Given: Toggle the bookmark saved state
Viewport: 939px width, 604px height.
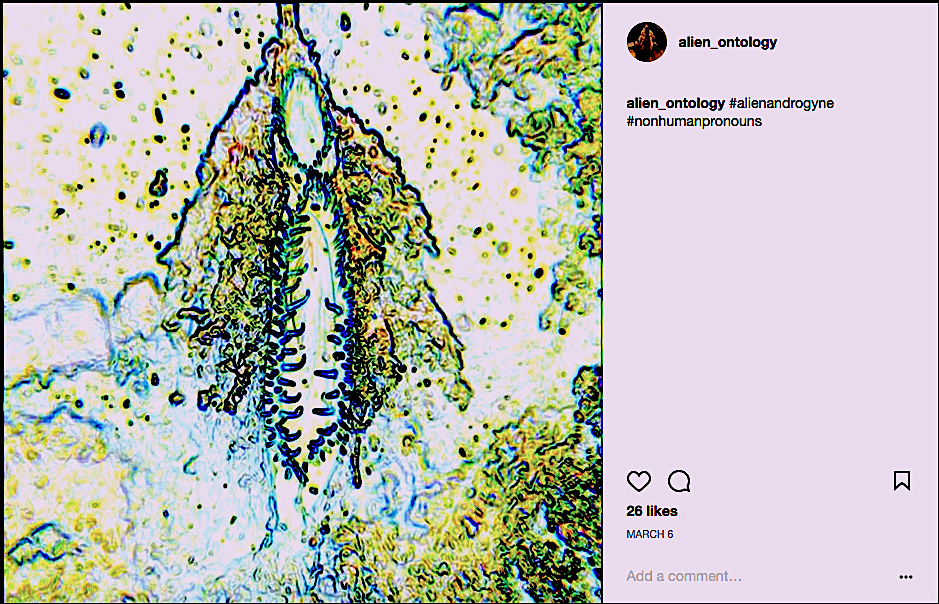Looking at the screenshot, I should point(902,481).
